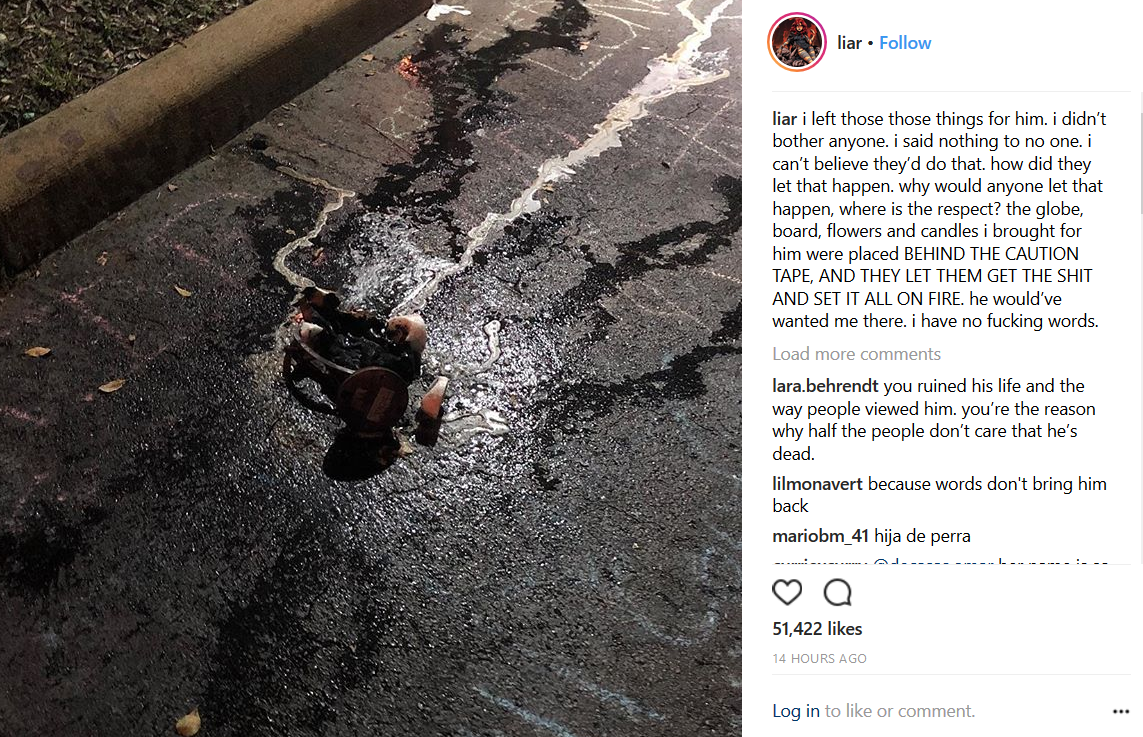Click the 14 hours ago timestamp
This screenshot has height=737, width=1143.
coord(819,658)
